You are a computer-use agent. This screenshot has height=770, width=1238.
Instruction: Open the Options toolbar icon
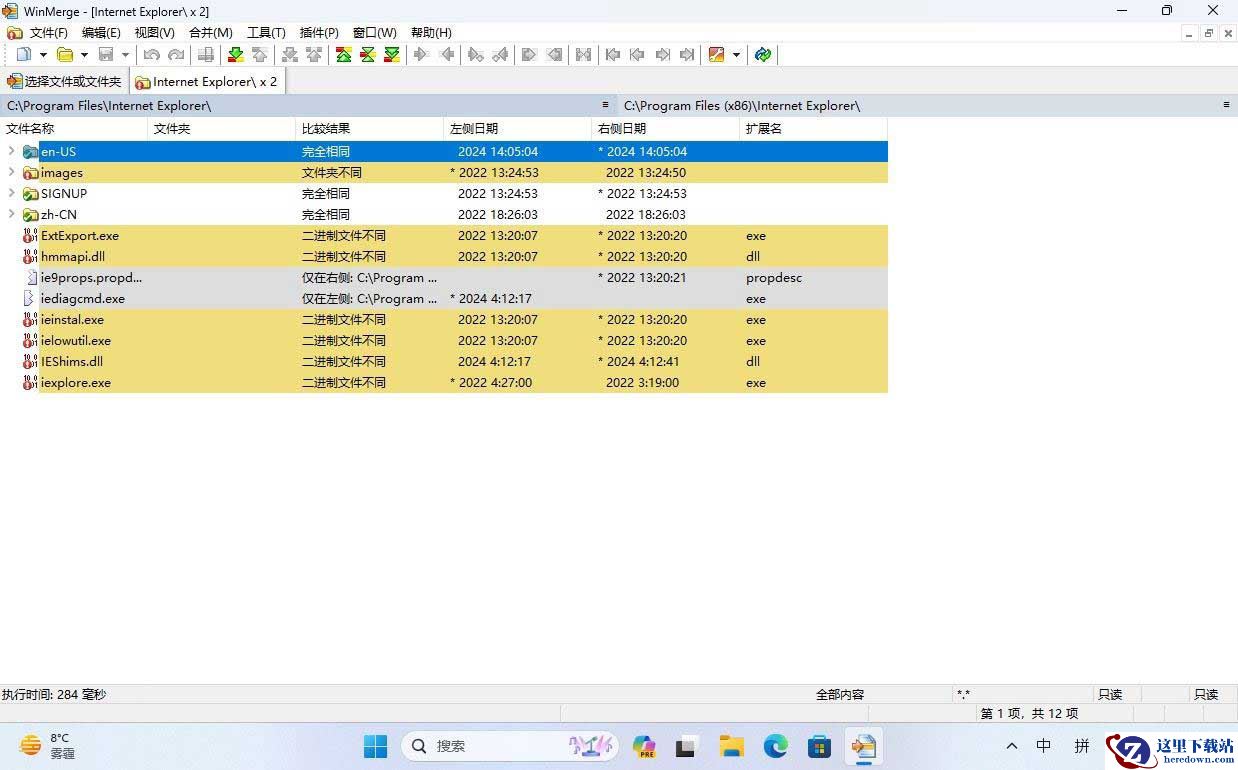click(716, 55)
